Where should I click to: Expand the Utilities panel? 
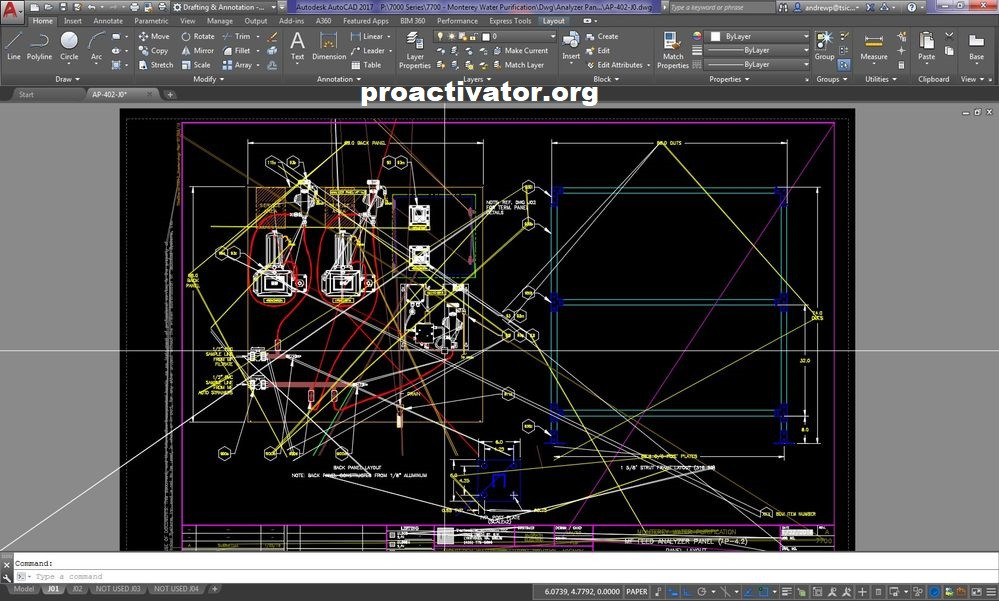(x=880, y=79)
